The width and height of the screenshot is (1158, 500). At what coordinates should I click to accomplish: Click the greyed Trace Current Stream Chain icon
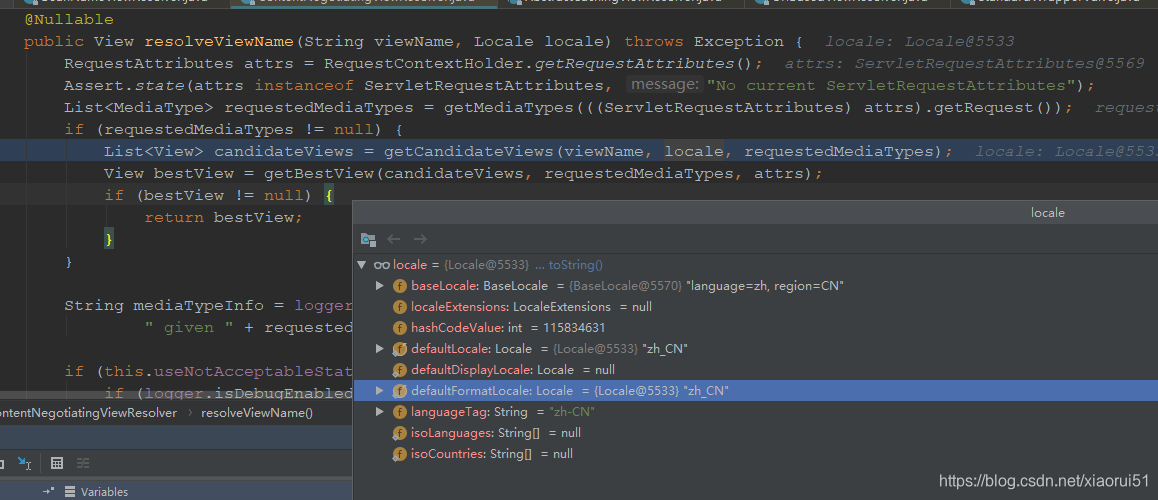click(83, 463)
